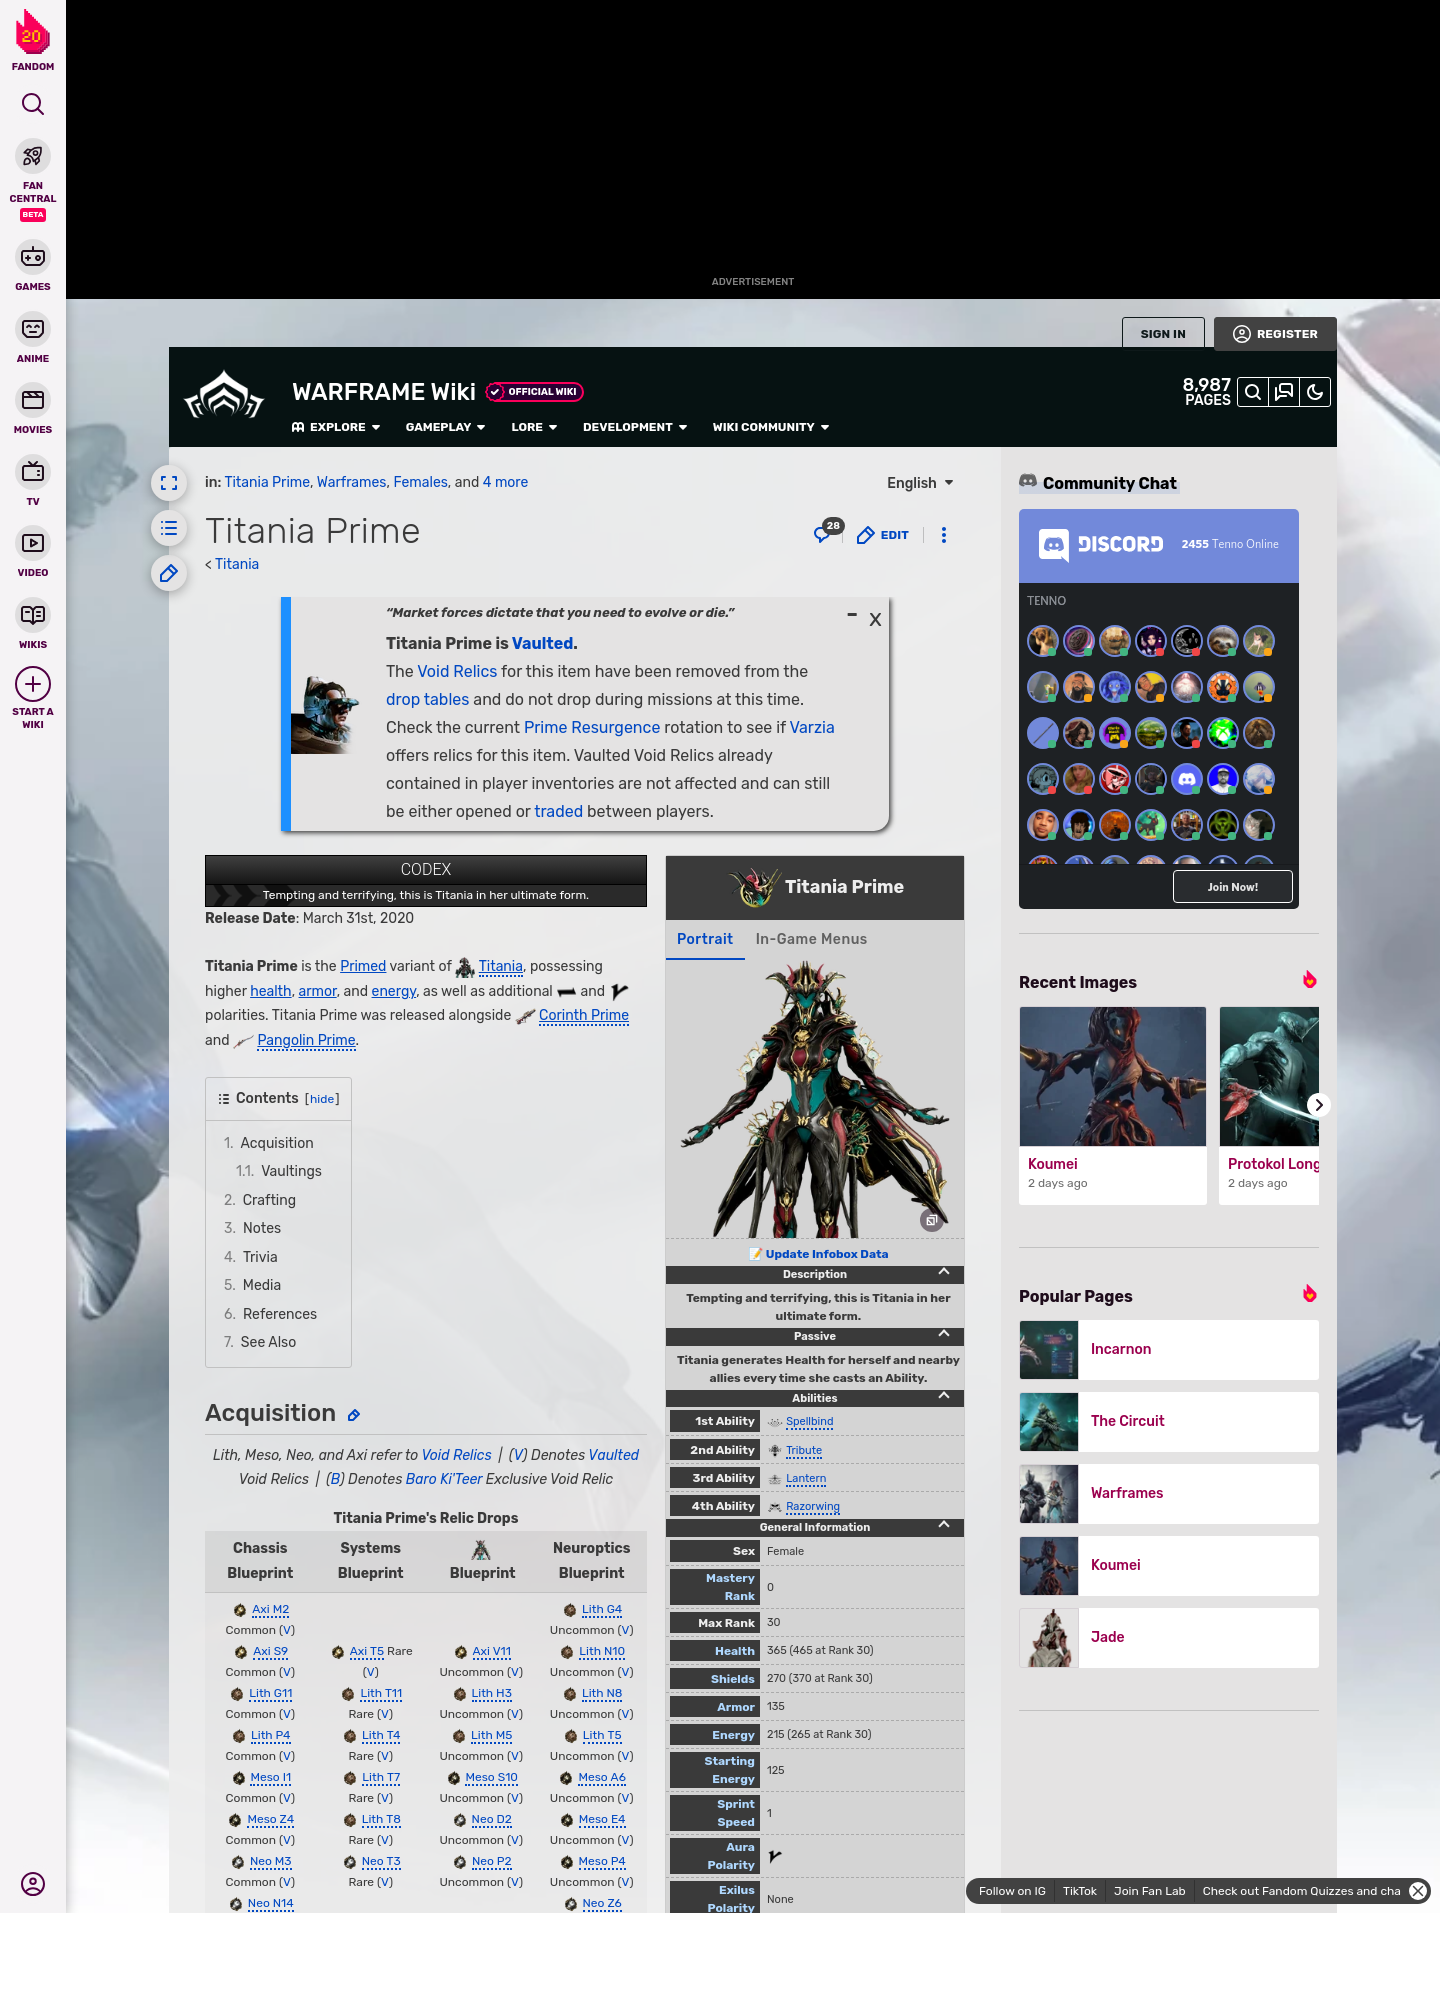Open the Wikis book icon
Screen dimensions: 1440x2000
(x=33, y=615)
